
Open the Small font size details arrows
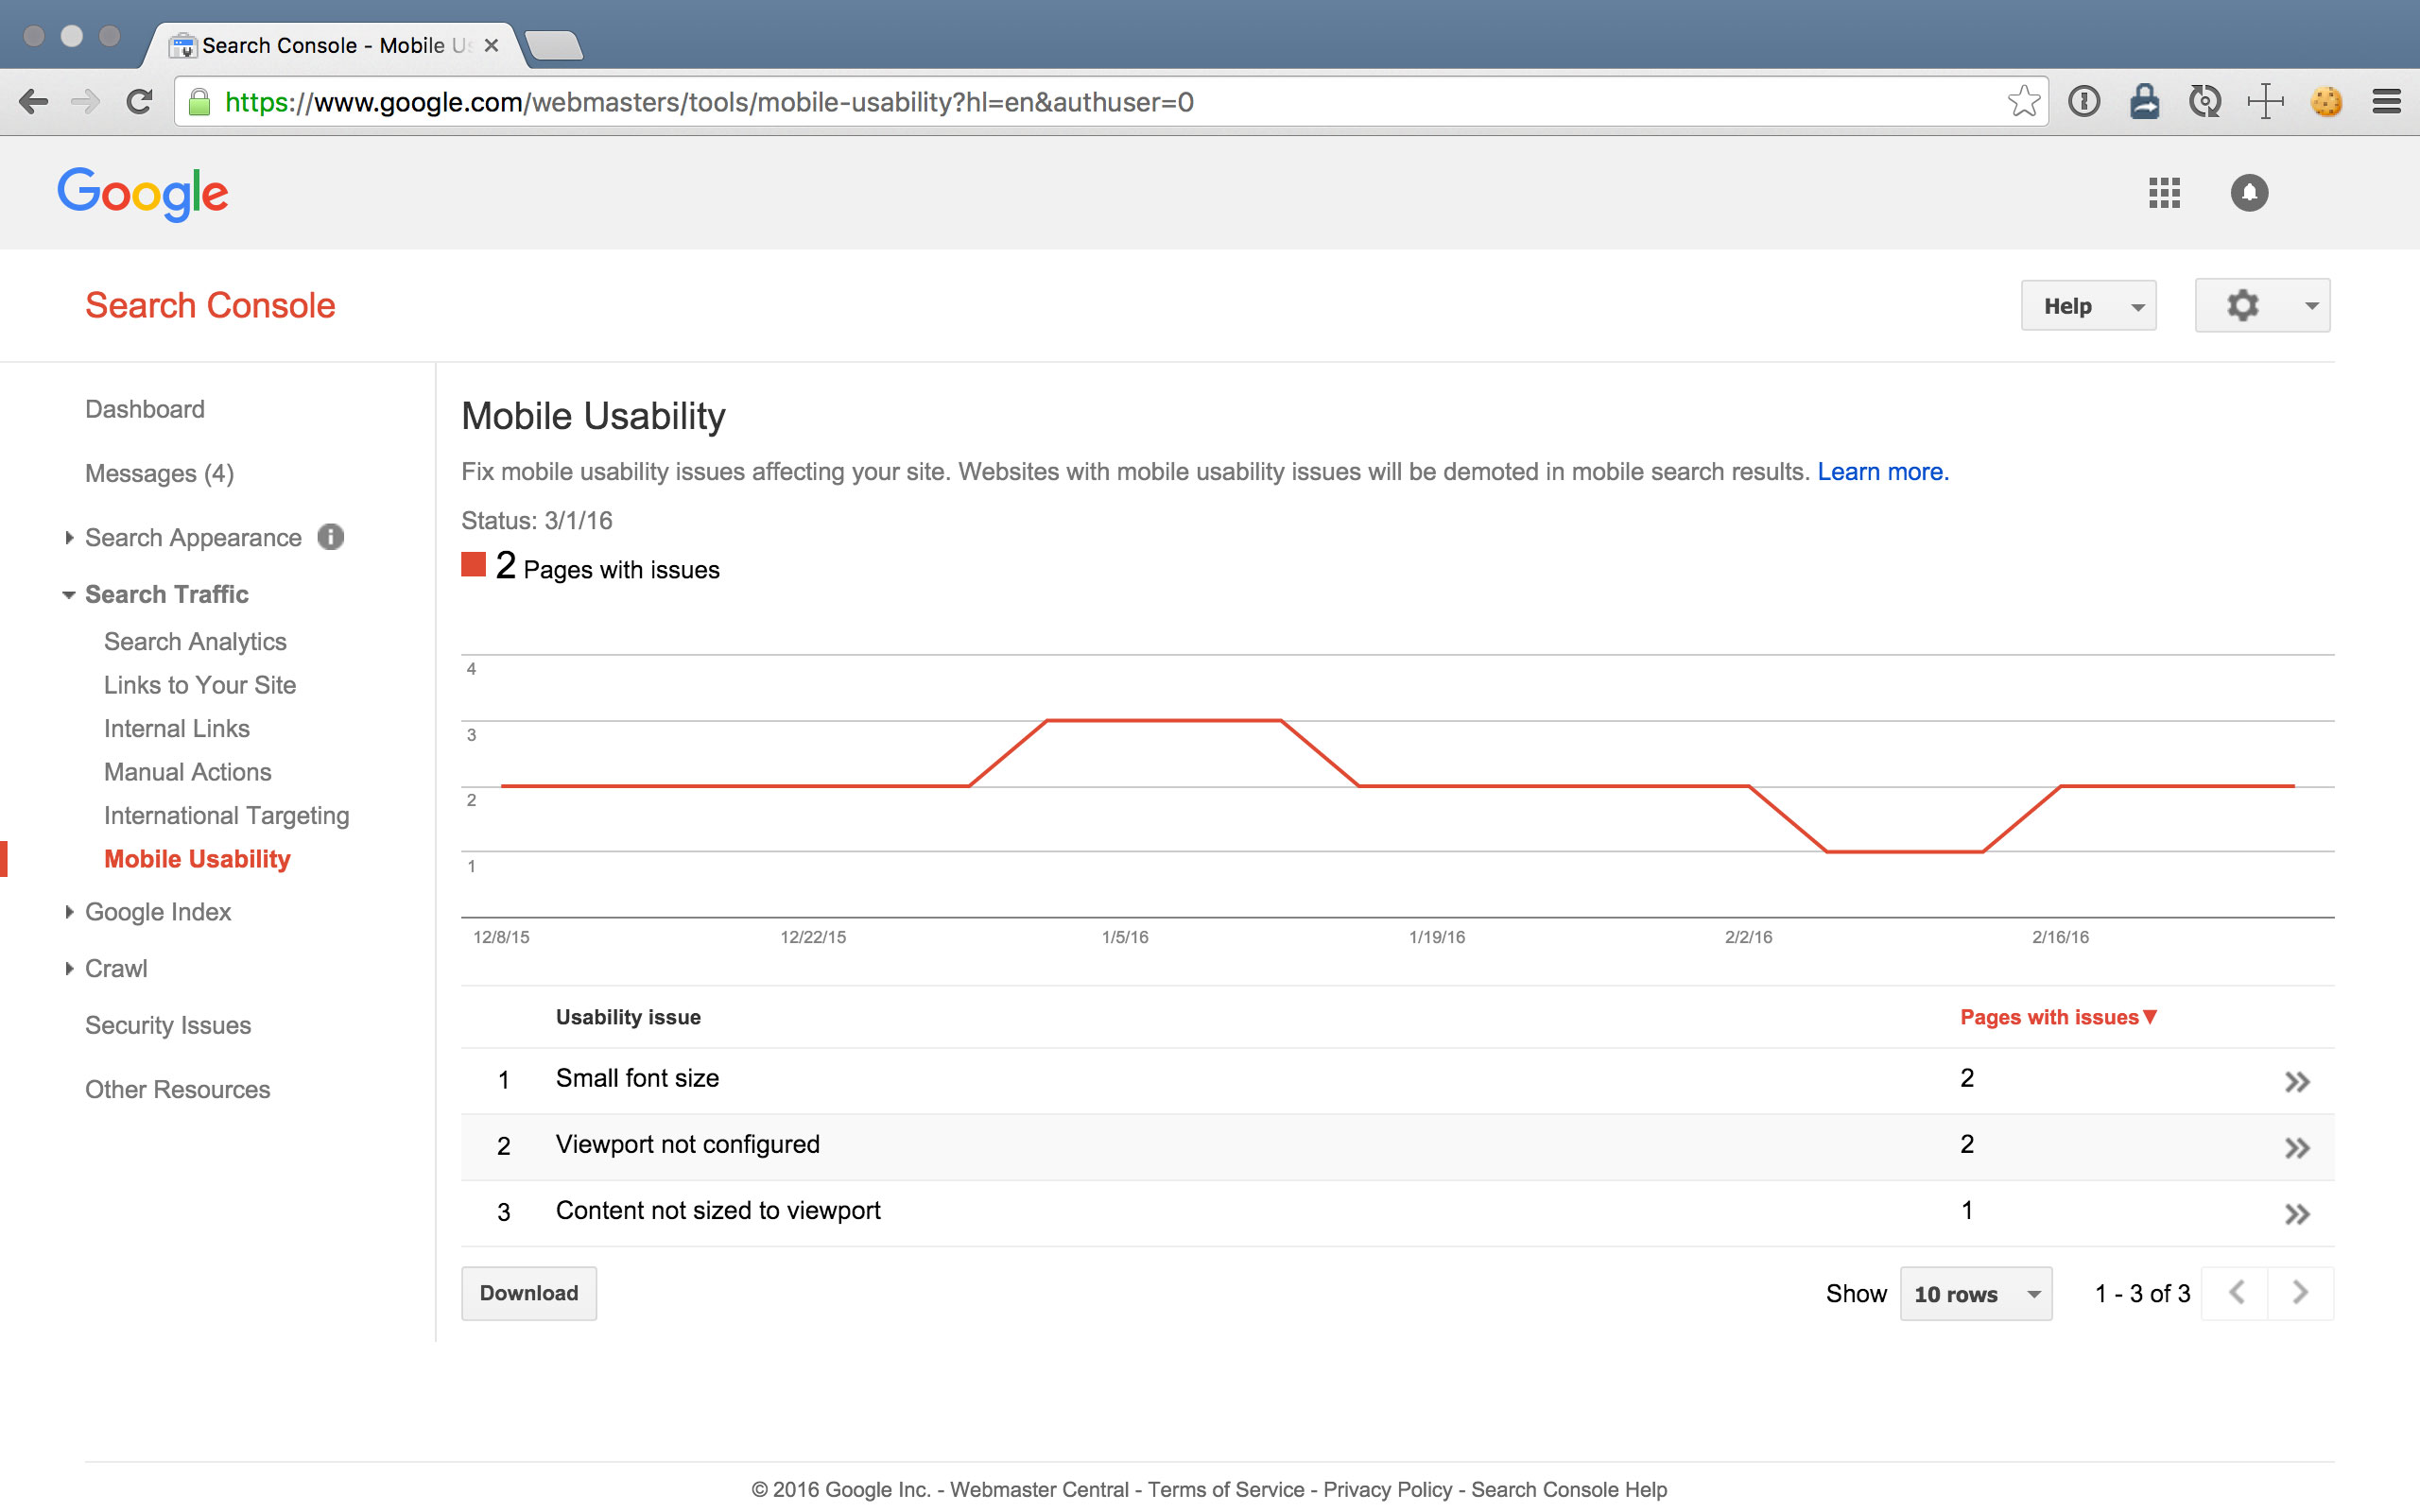[2297, 1081]
